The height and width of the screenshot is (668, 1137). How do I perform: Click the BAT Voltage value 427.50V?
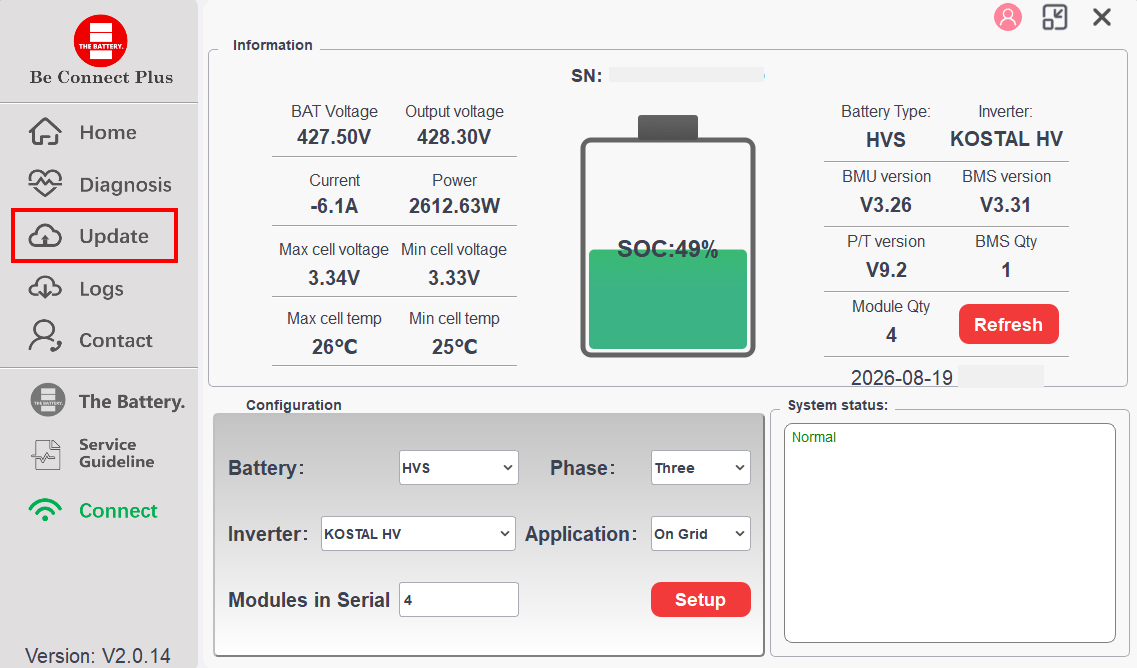[334, 137]
